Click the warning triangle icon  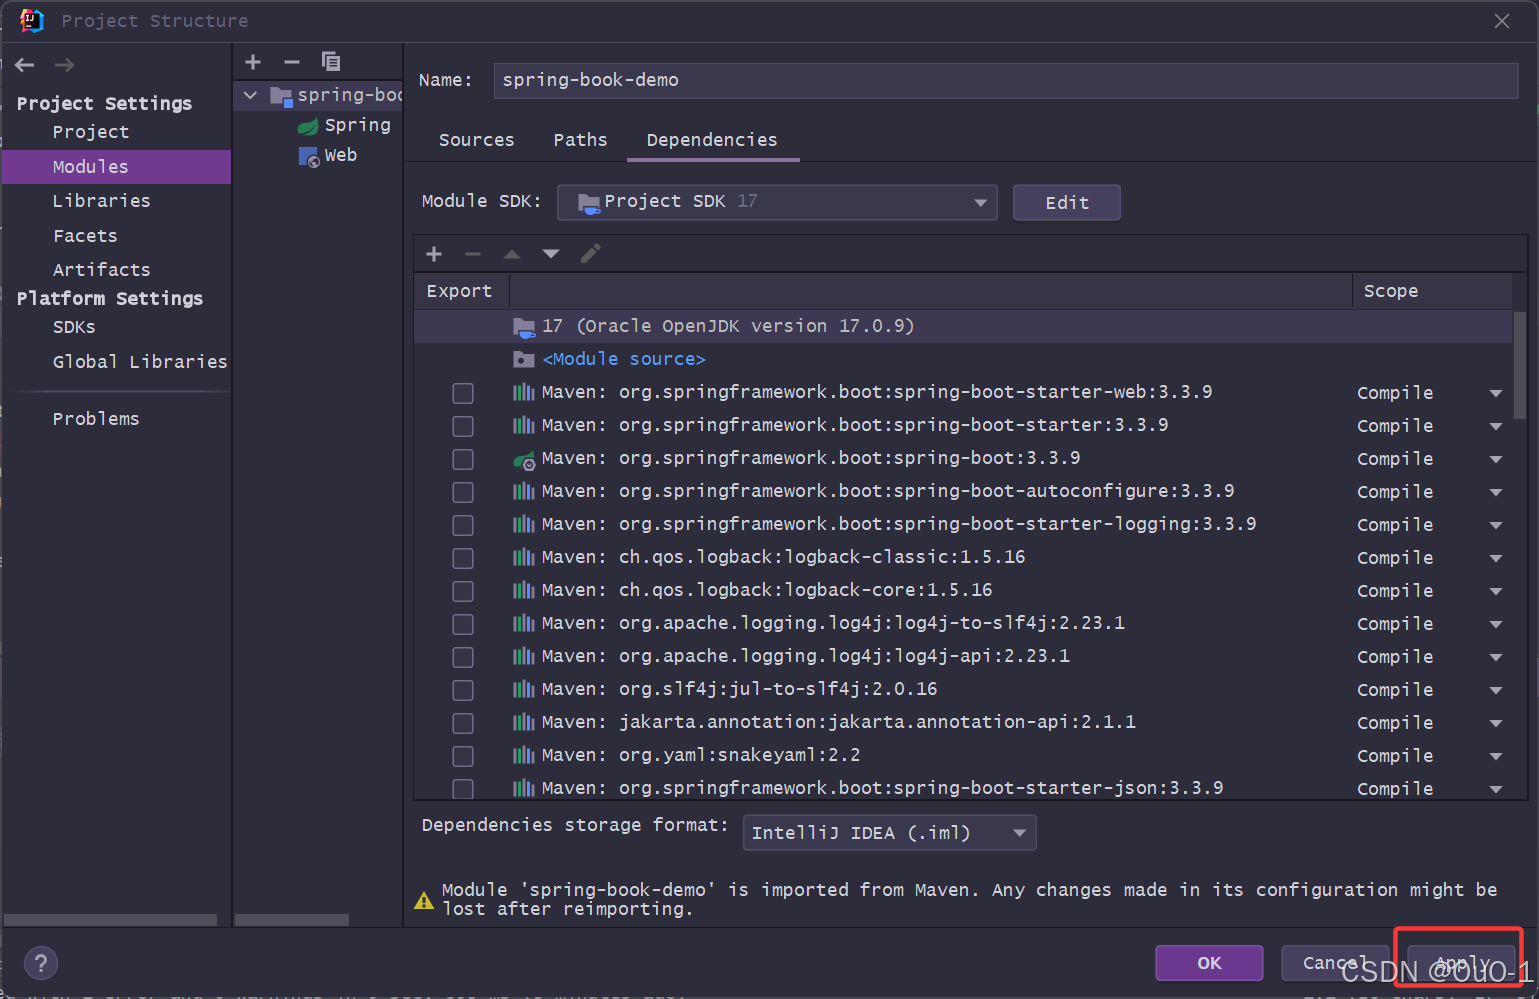424,900
